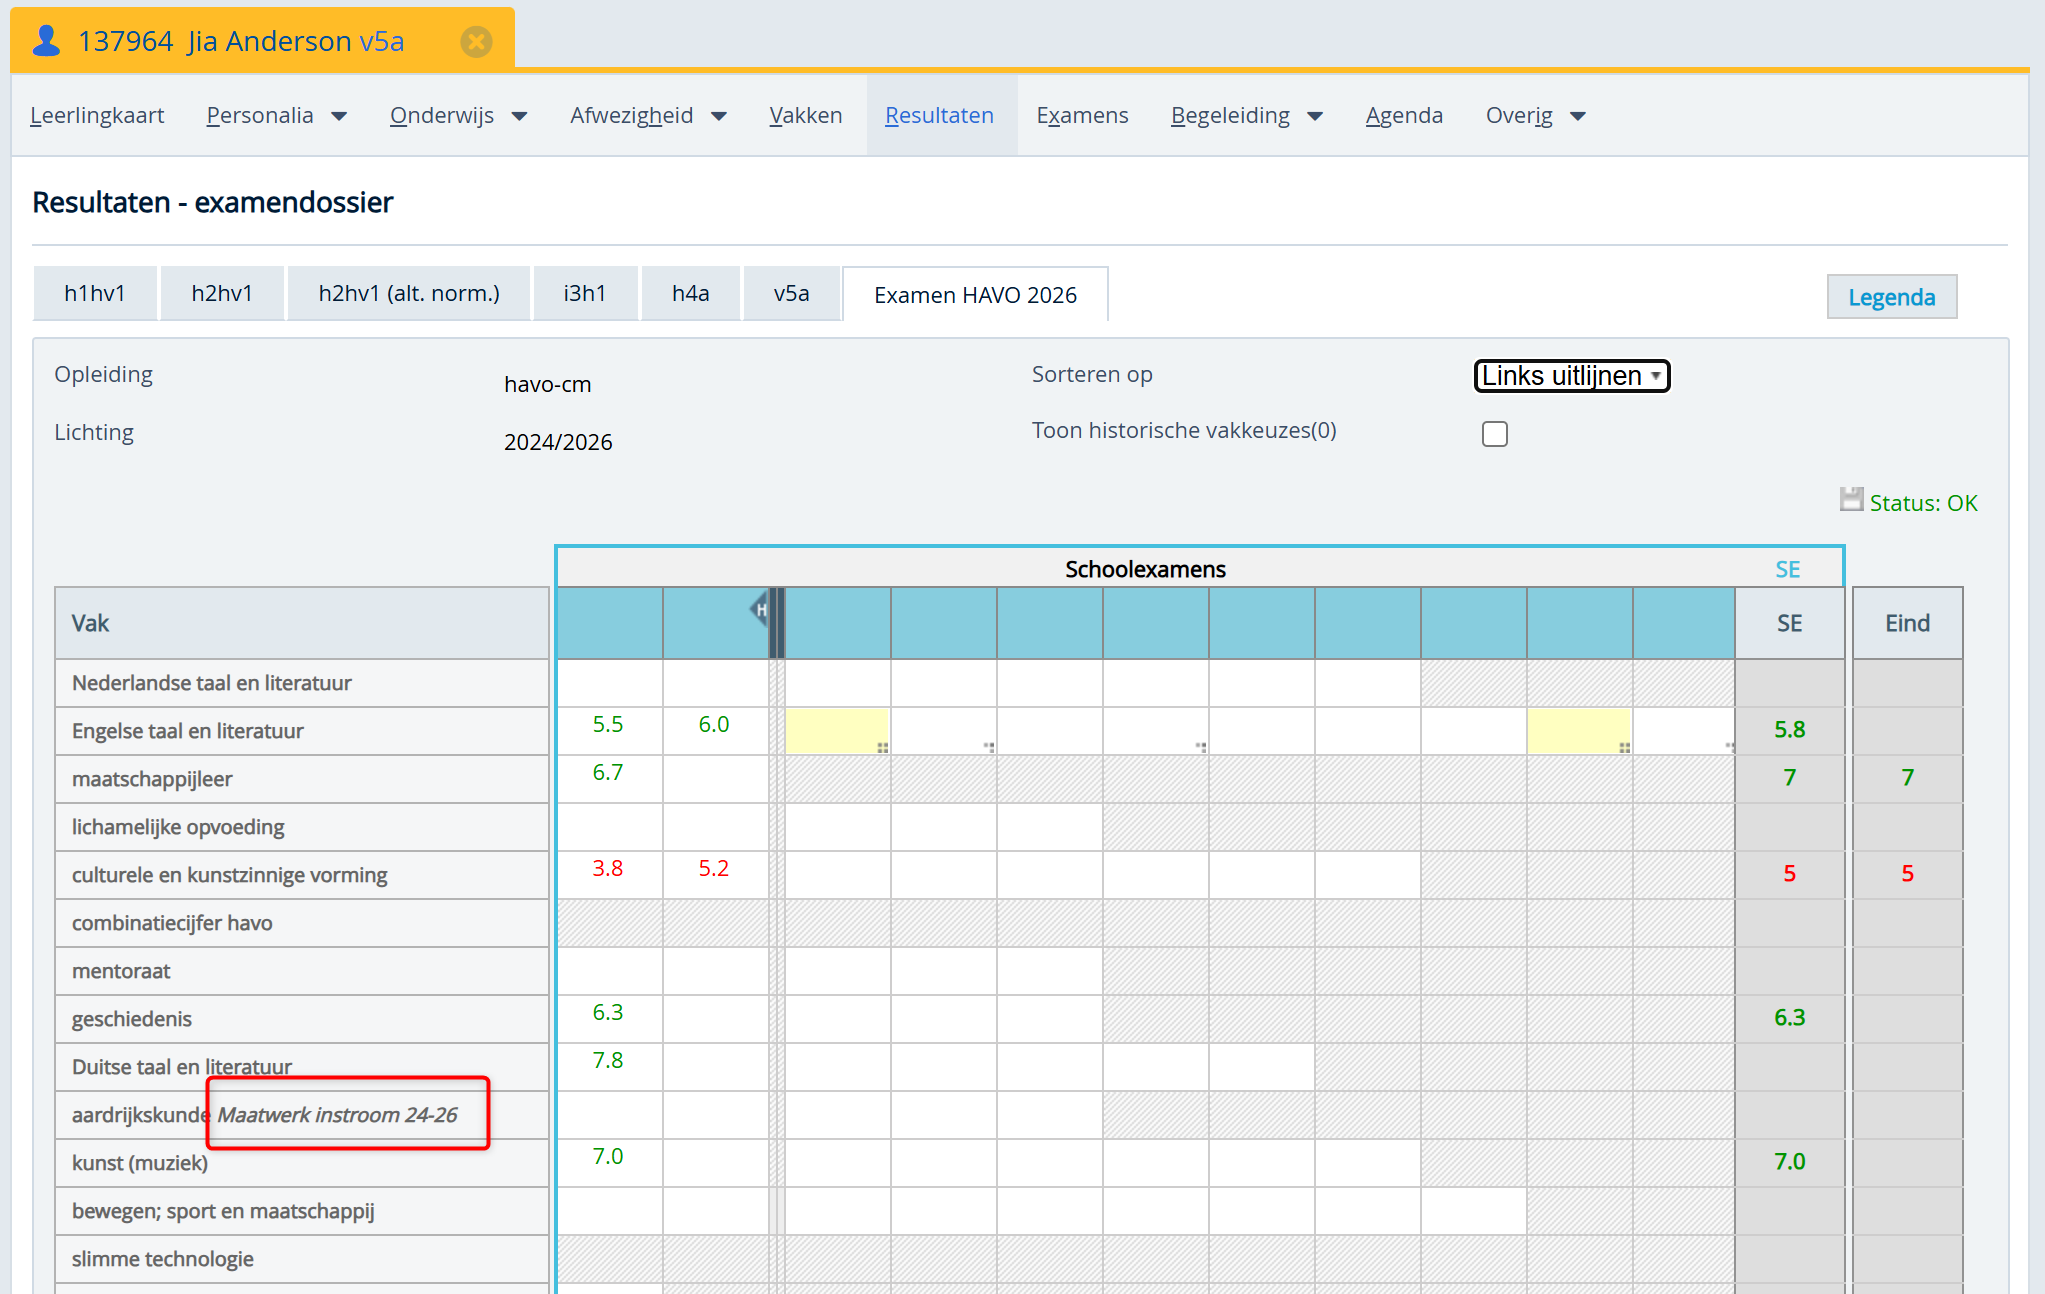2045x1294 pixels.
Task: Click the SE link above the table
Action: pos(1787,569)
